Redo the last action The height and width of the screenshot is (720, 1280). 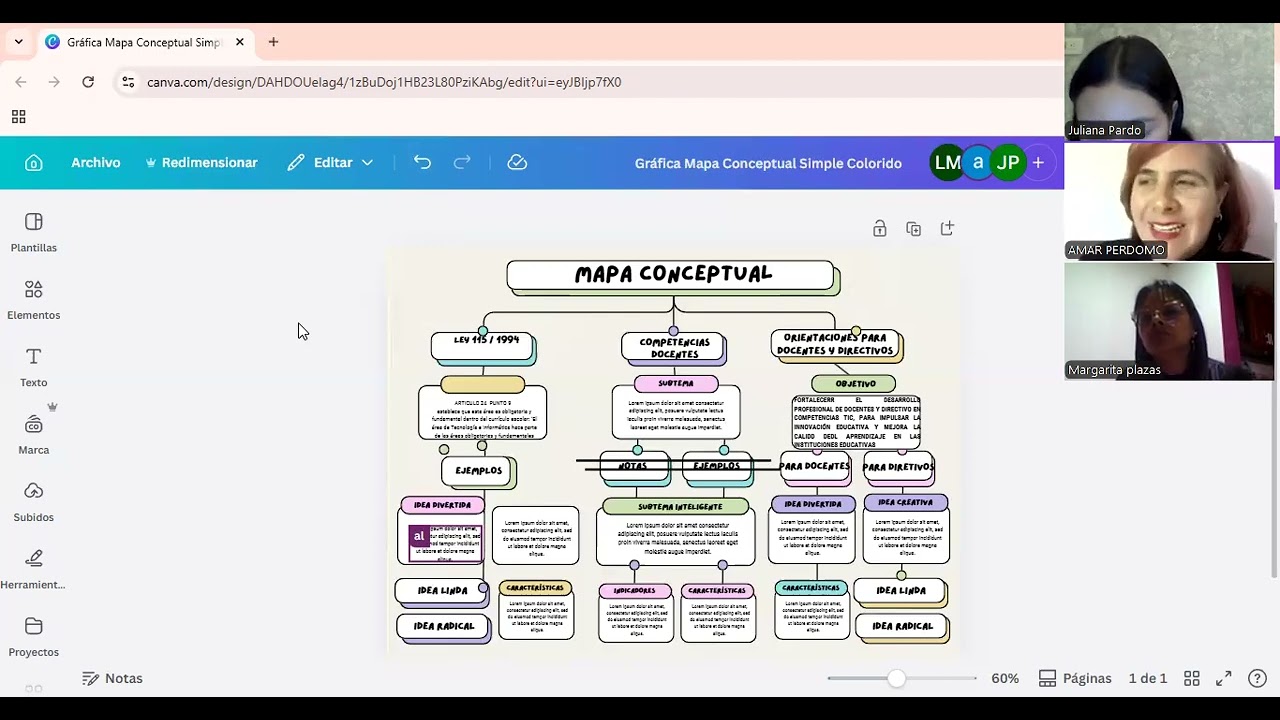[462, 162]
